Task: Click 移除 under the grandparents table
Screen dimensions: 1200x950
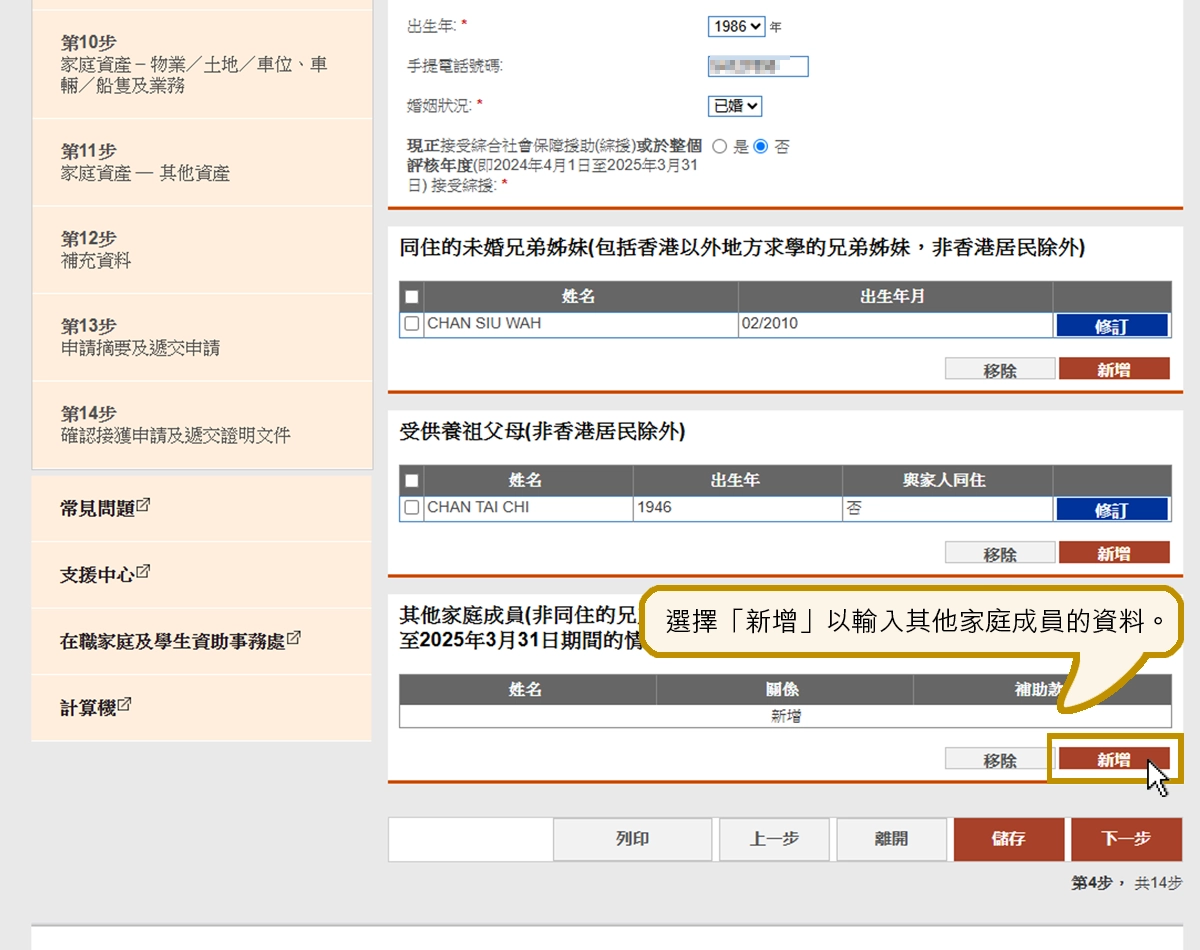Action: (x=999, y=554)
